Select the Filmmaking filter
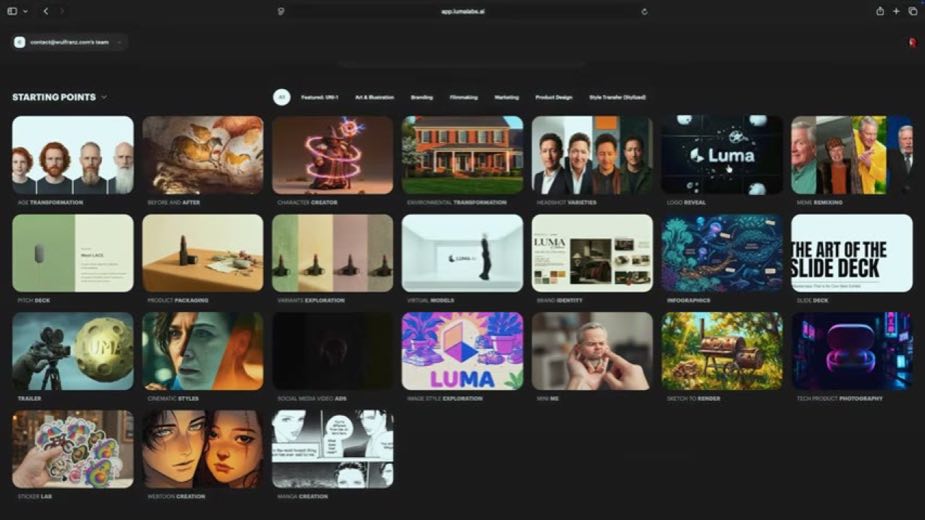Image resolution: width=925 pixels, height=520 pixels. click(x=464, y=97)
